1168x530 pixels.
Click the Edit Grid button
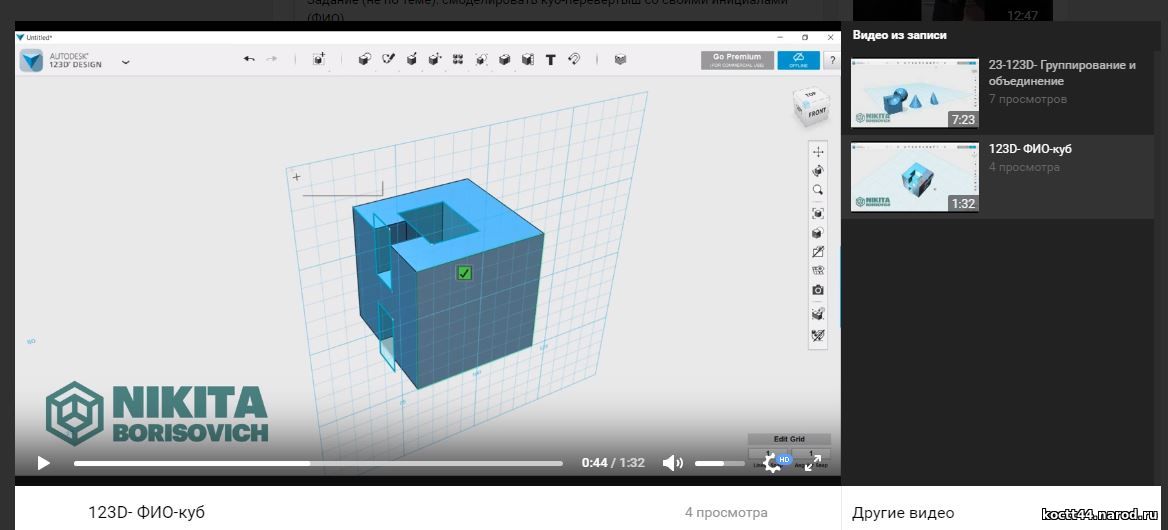(x=789, y=439)
